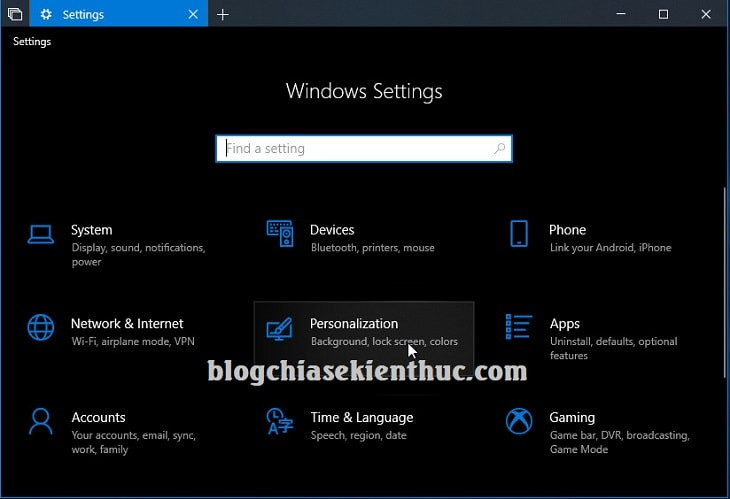The height and width of the screenshot is (499, 730).
Task: Open the Phone icon
Action: click(x=519, y=234)
